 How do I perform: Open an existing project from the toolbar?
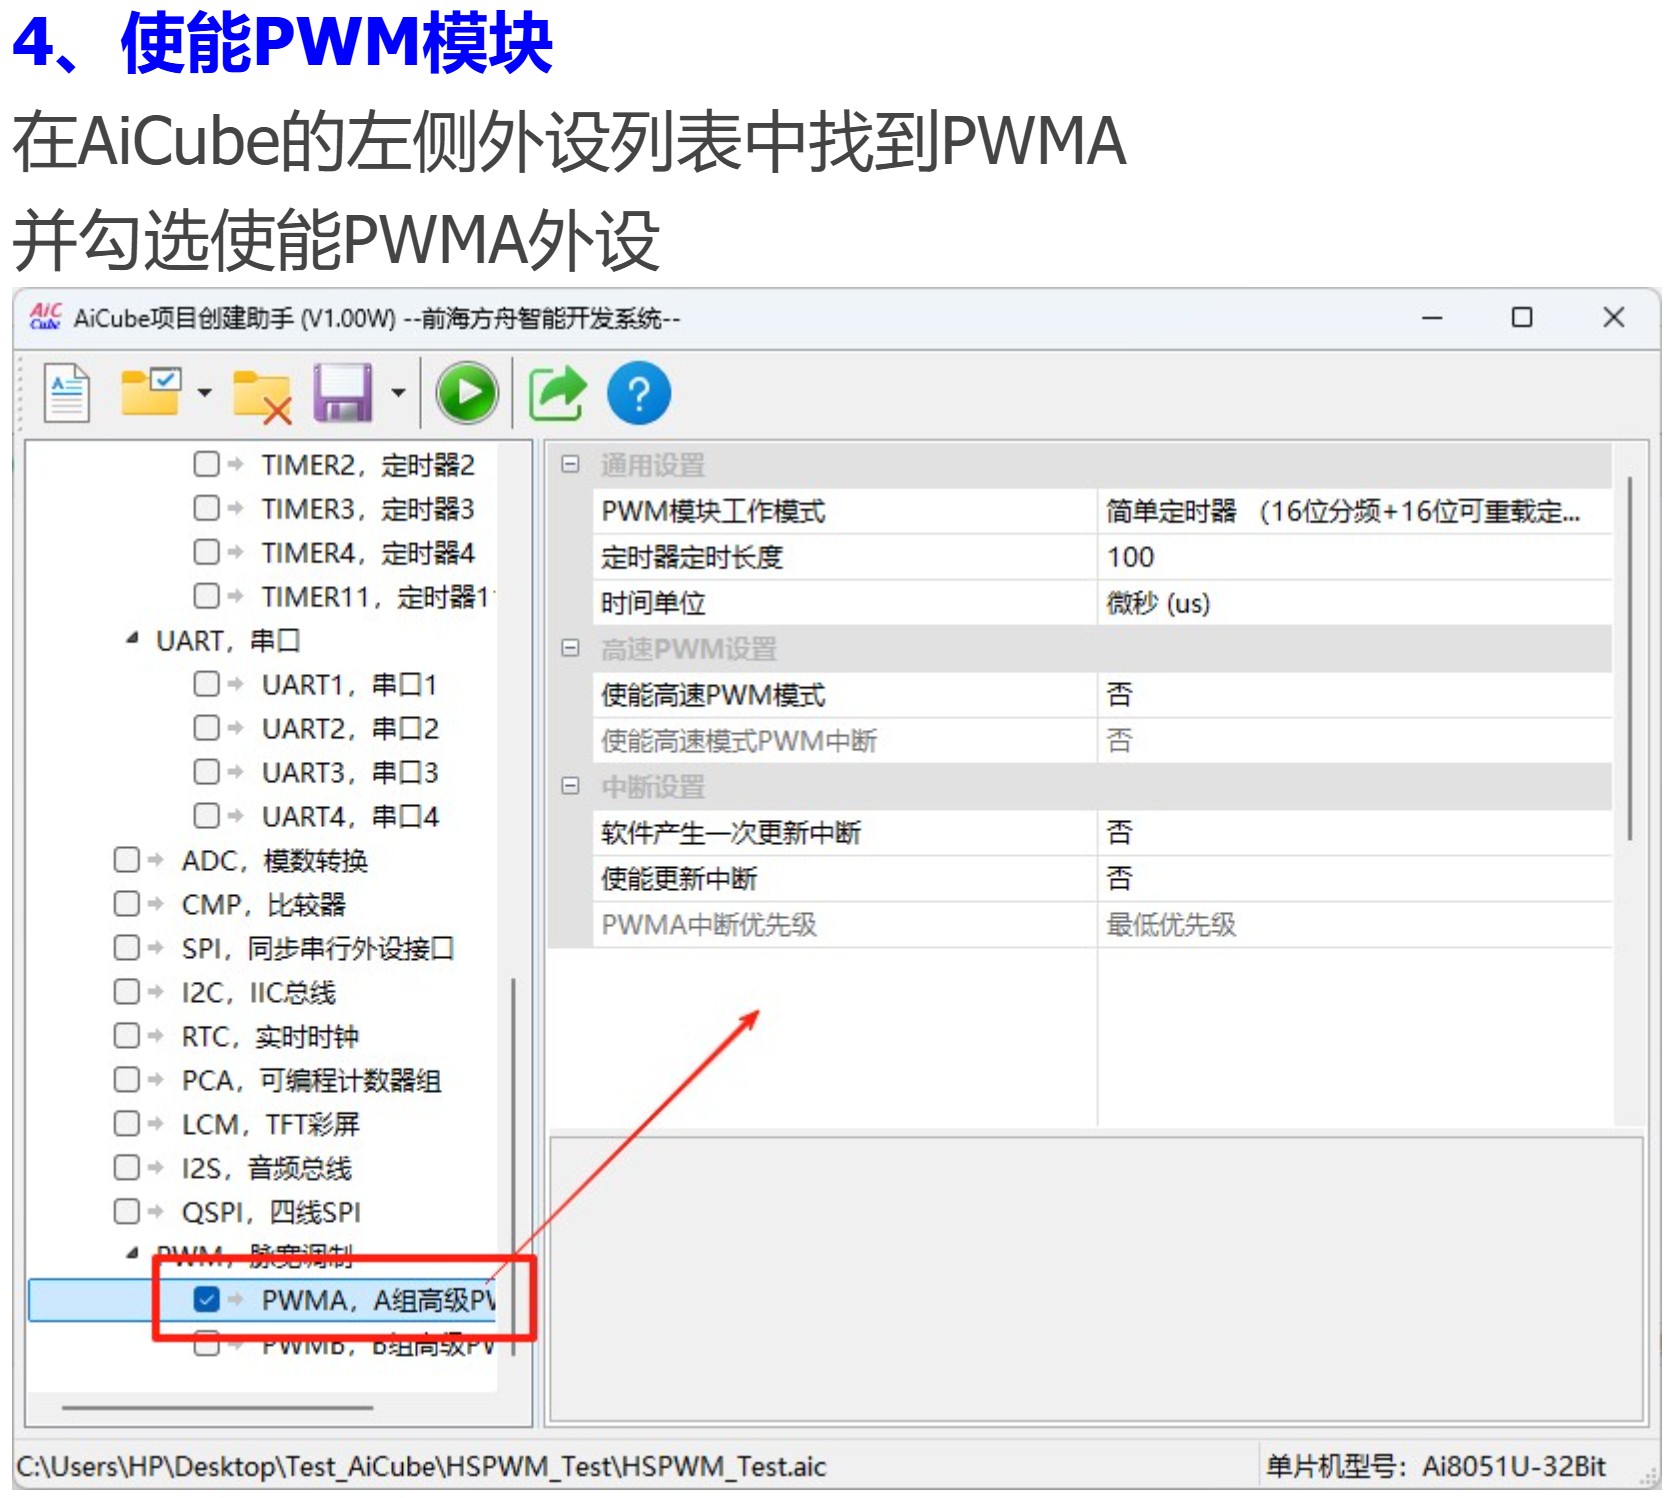coord(148,392)
